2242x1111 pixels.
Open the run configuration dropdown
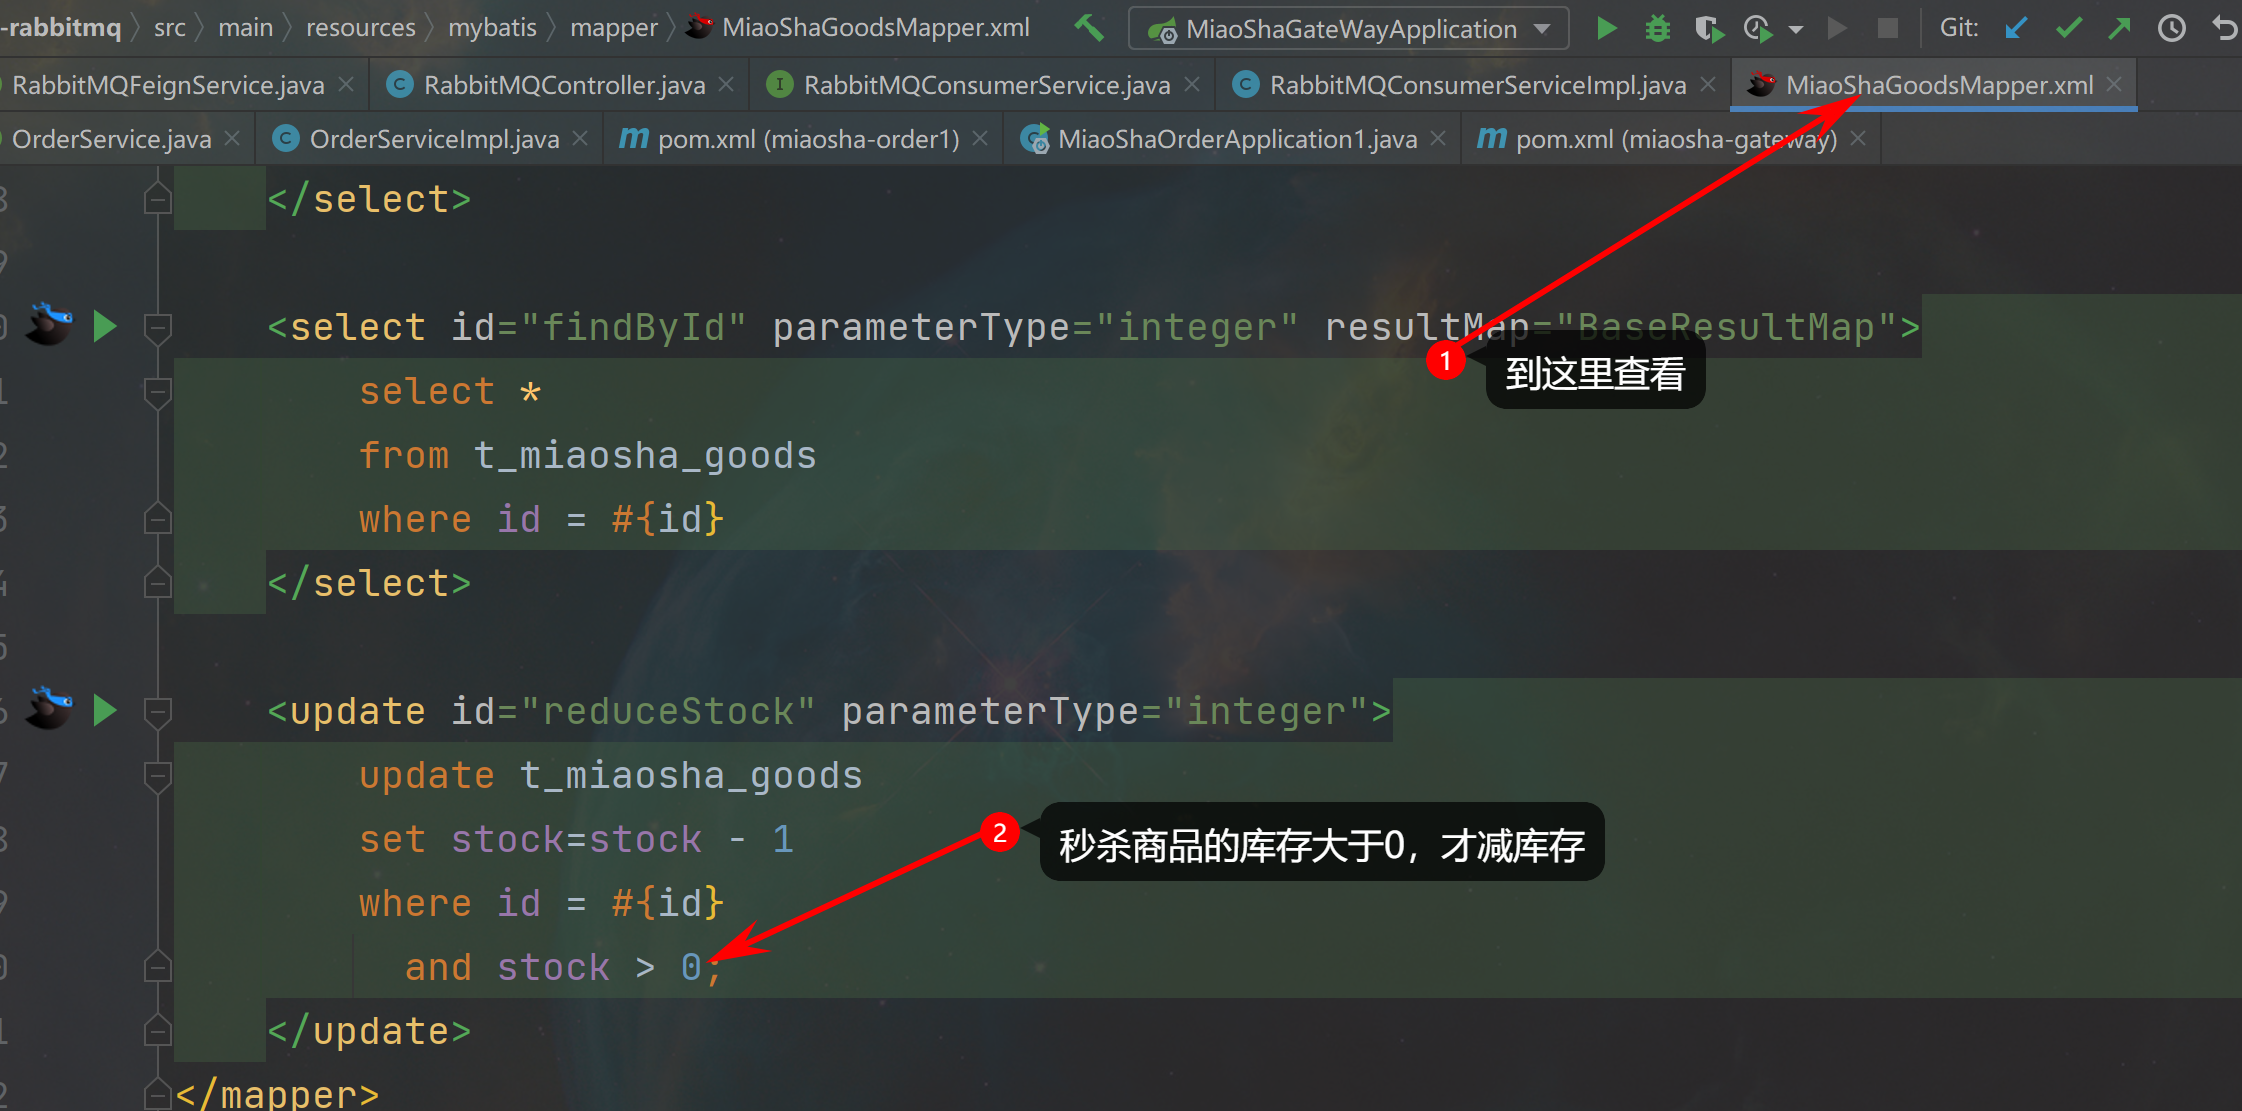(1540, 28)
